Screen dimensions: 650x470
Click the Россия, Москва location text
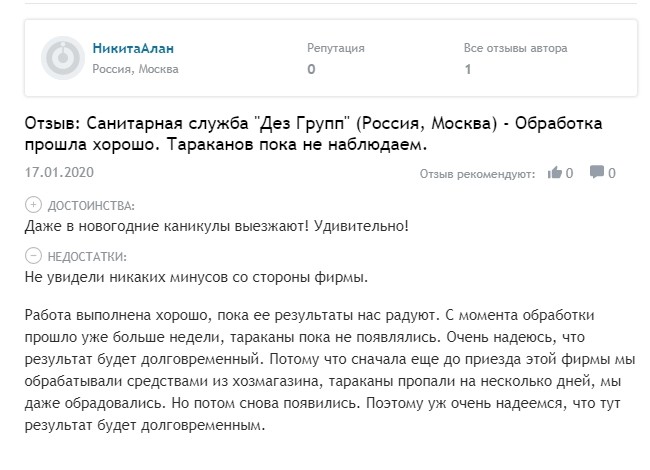pyautogui.click(x=135, y=69)
